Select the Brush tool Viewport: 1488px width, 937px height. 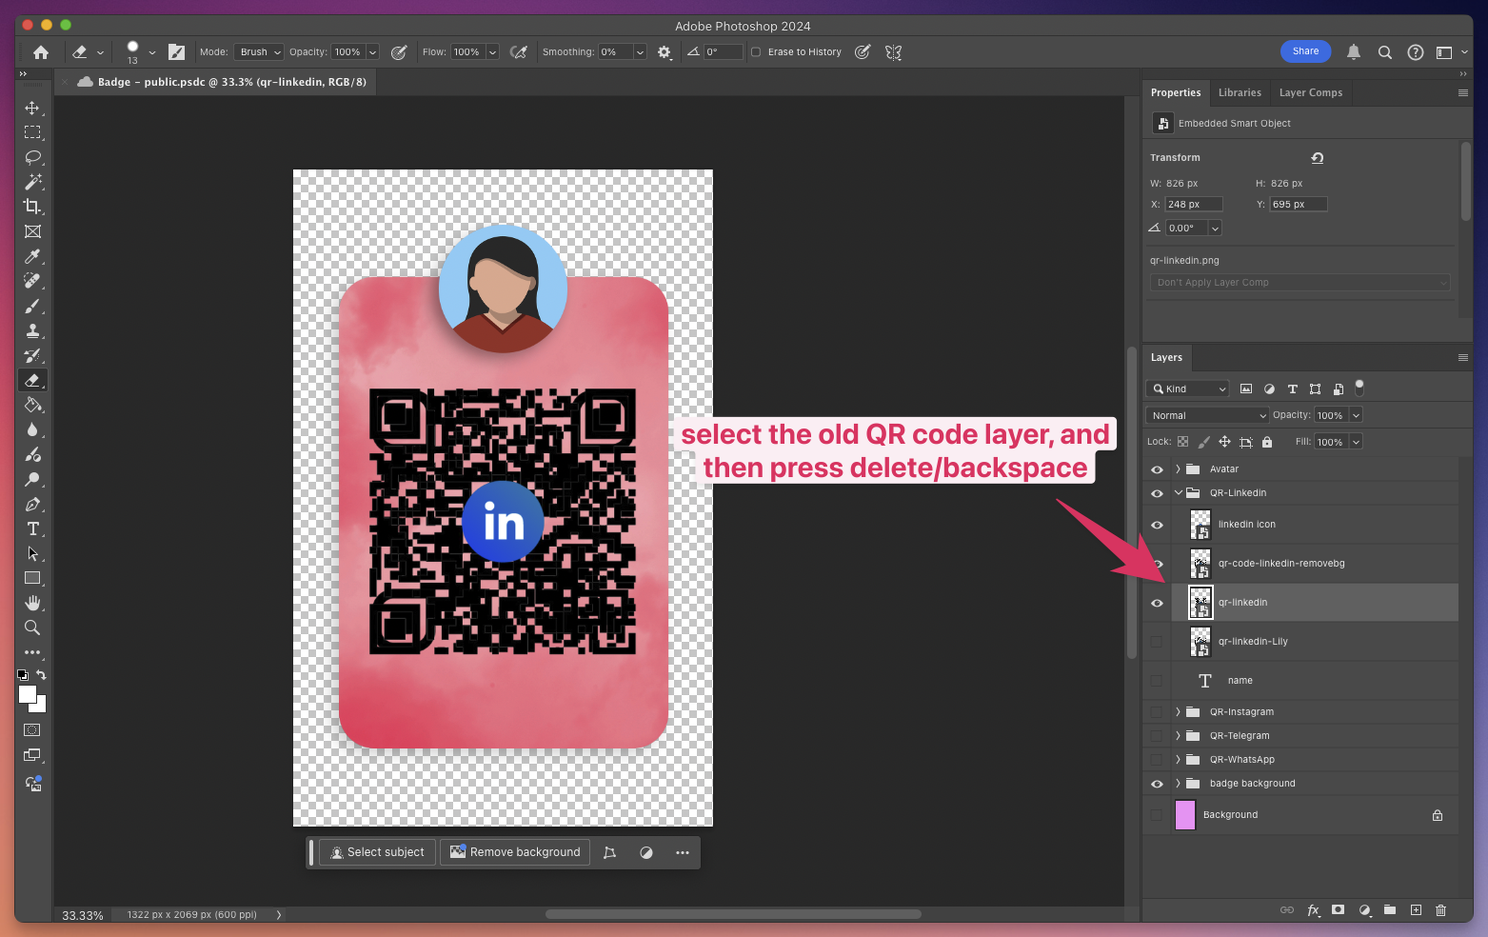coord(33,306)
